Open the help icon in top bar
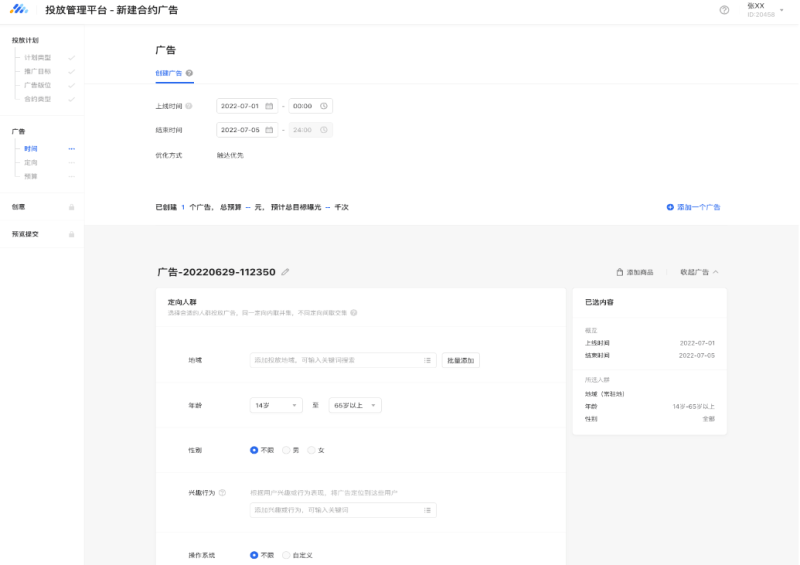The image size is (800, 565). (724, 10)
